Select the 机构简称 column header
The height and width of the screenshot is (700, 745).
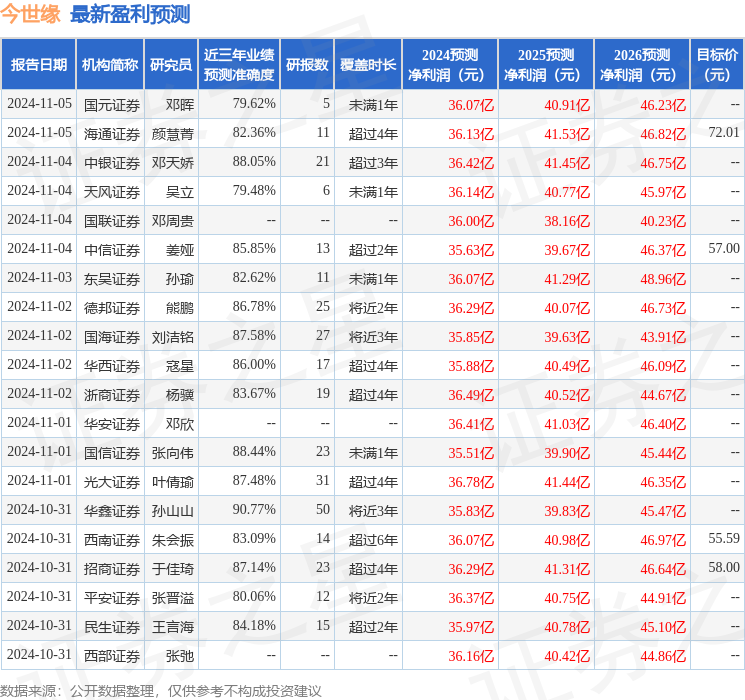click(110, 65)
